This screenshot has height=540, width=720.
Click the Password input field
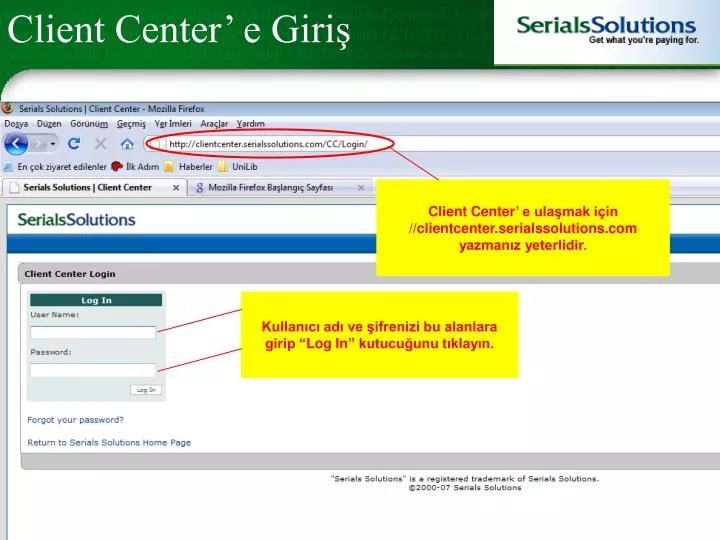click(93, 370)
